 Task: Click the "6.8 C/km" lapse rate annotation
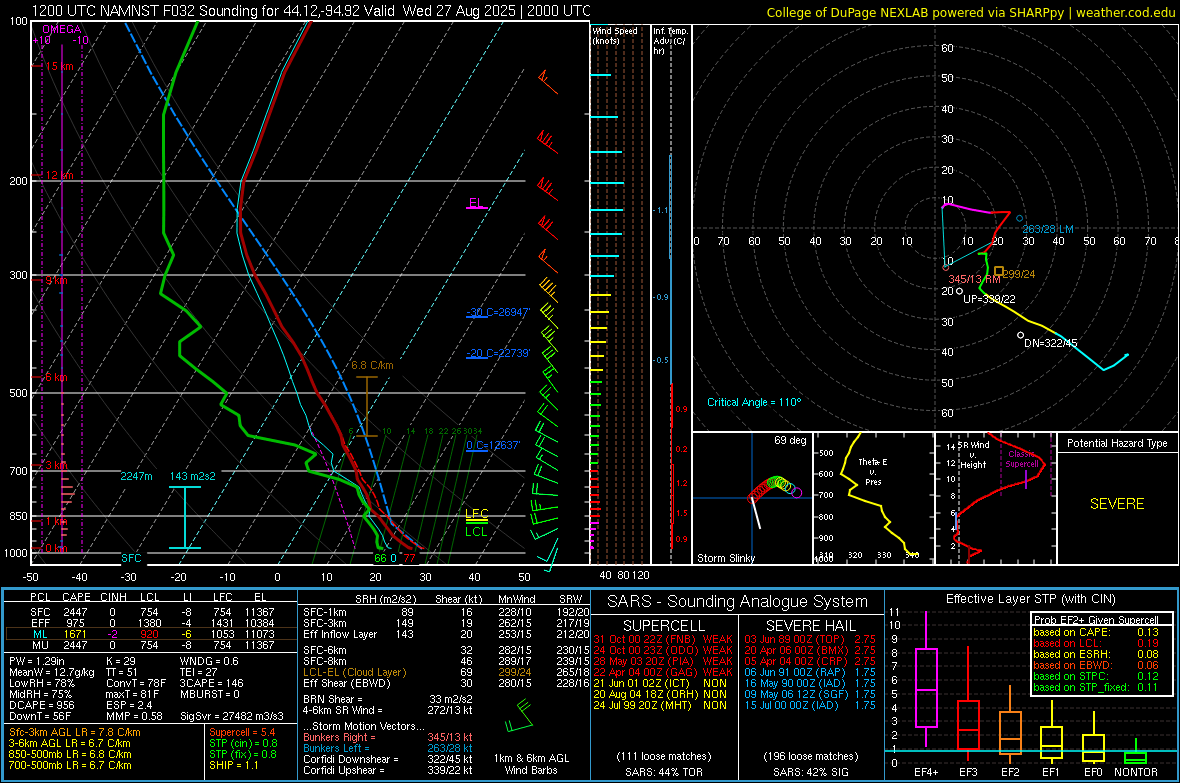click(373, 365)
